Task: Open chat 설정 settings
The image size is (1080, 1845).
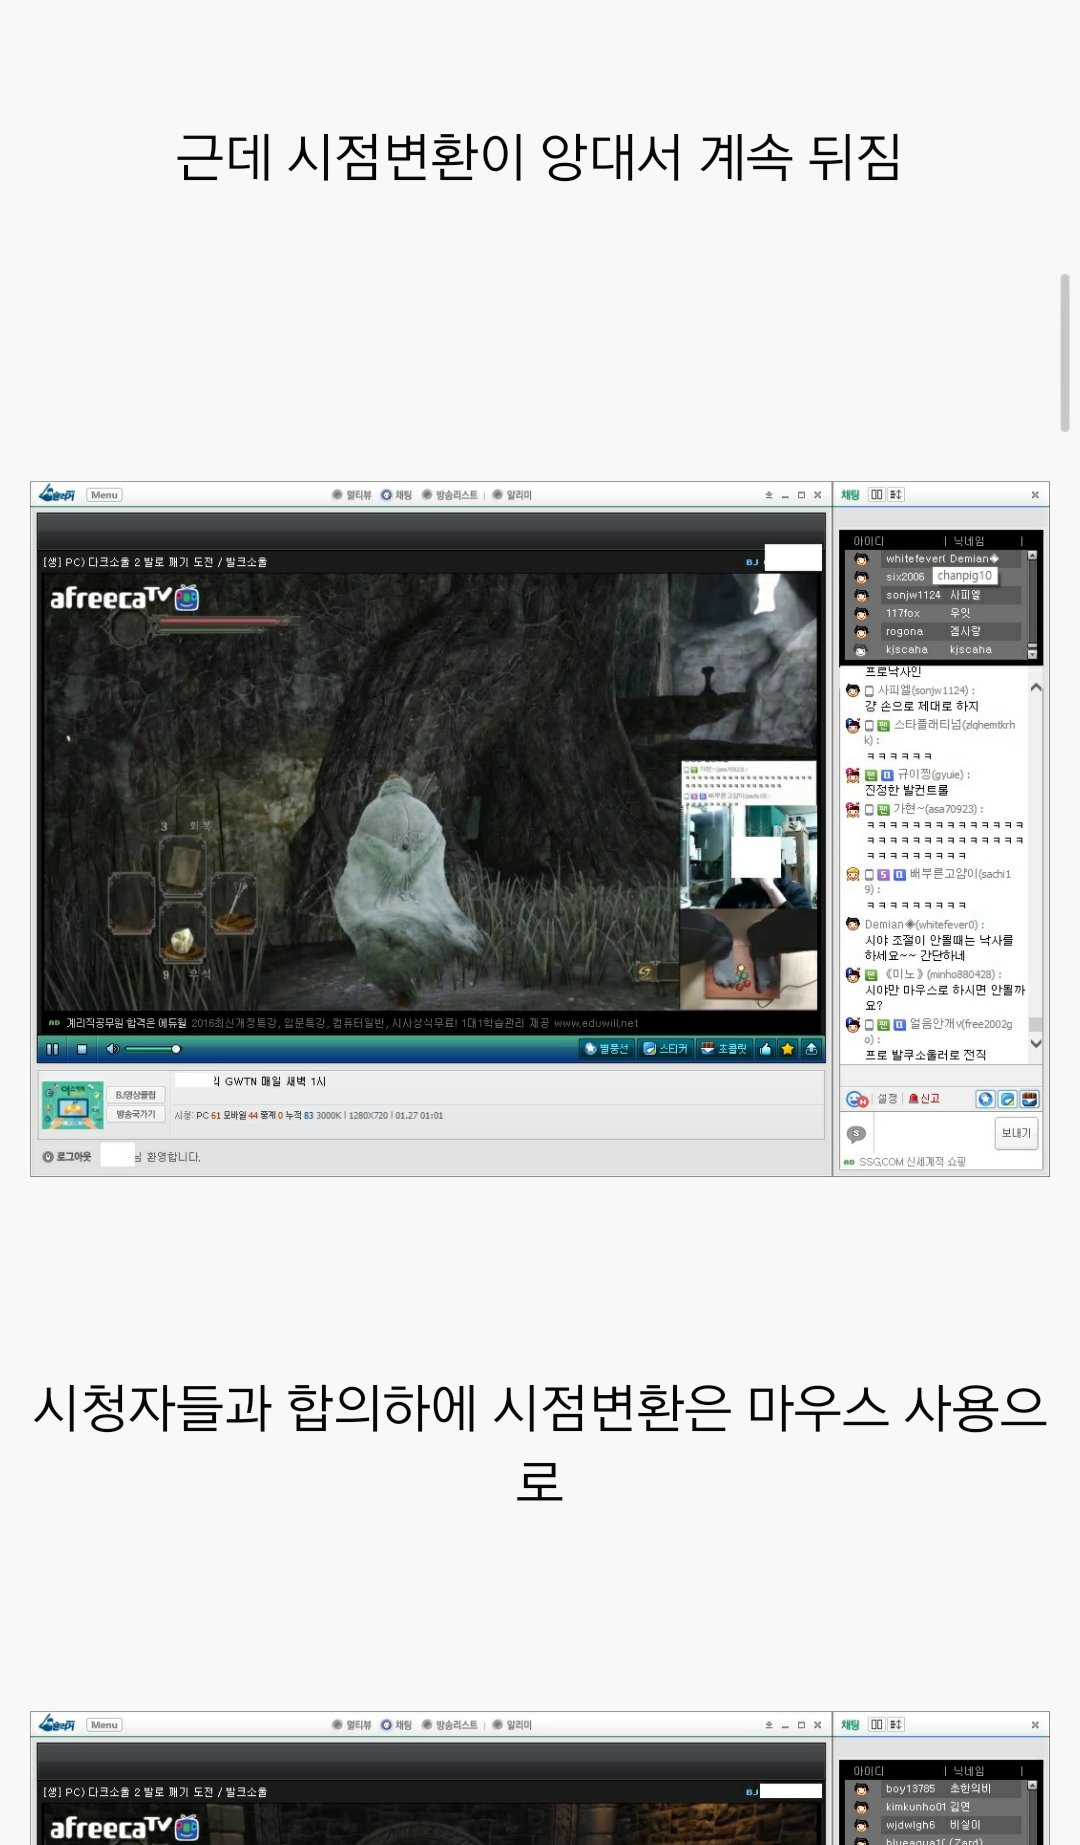Action: [887, 1099]
